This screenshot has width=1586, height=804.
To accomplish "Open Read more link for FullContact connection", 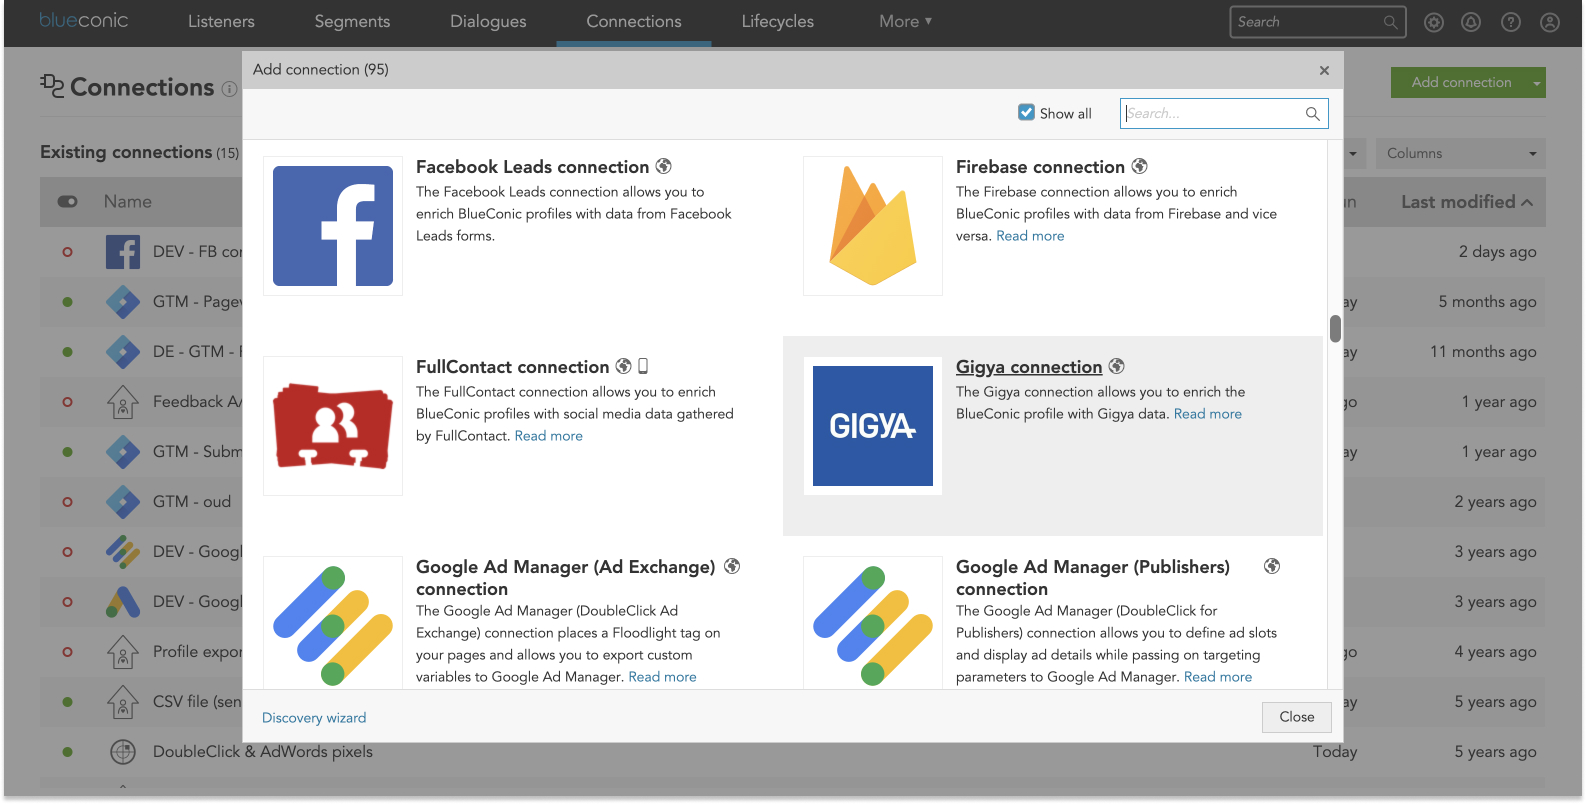I will coord(548,436).
